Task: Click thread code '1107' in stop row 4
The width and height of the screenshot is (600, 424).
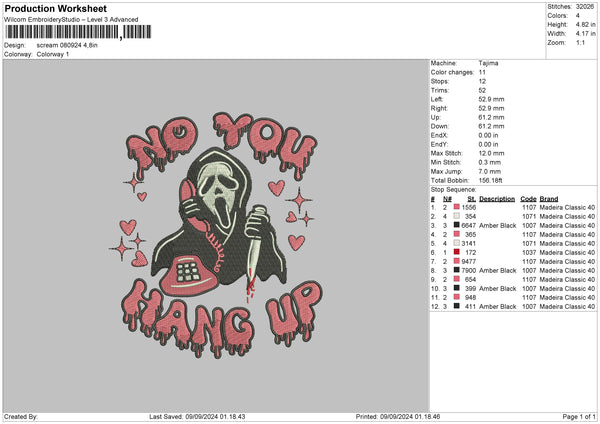Action: click(x=529, y=235)
